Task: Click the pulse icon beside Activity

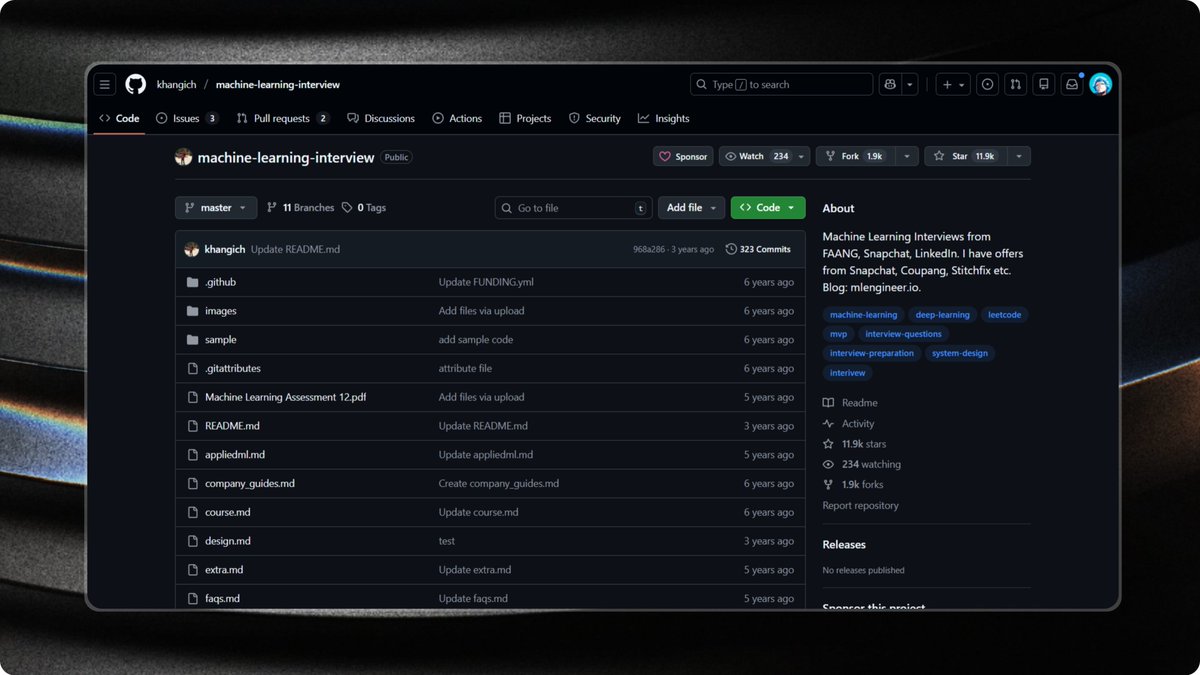Action: click(x=828, y=424)
